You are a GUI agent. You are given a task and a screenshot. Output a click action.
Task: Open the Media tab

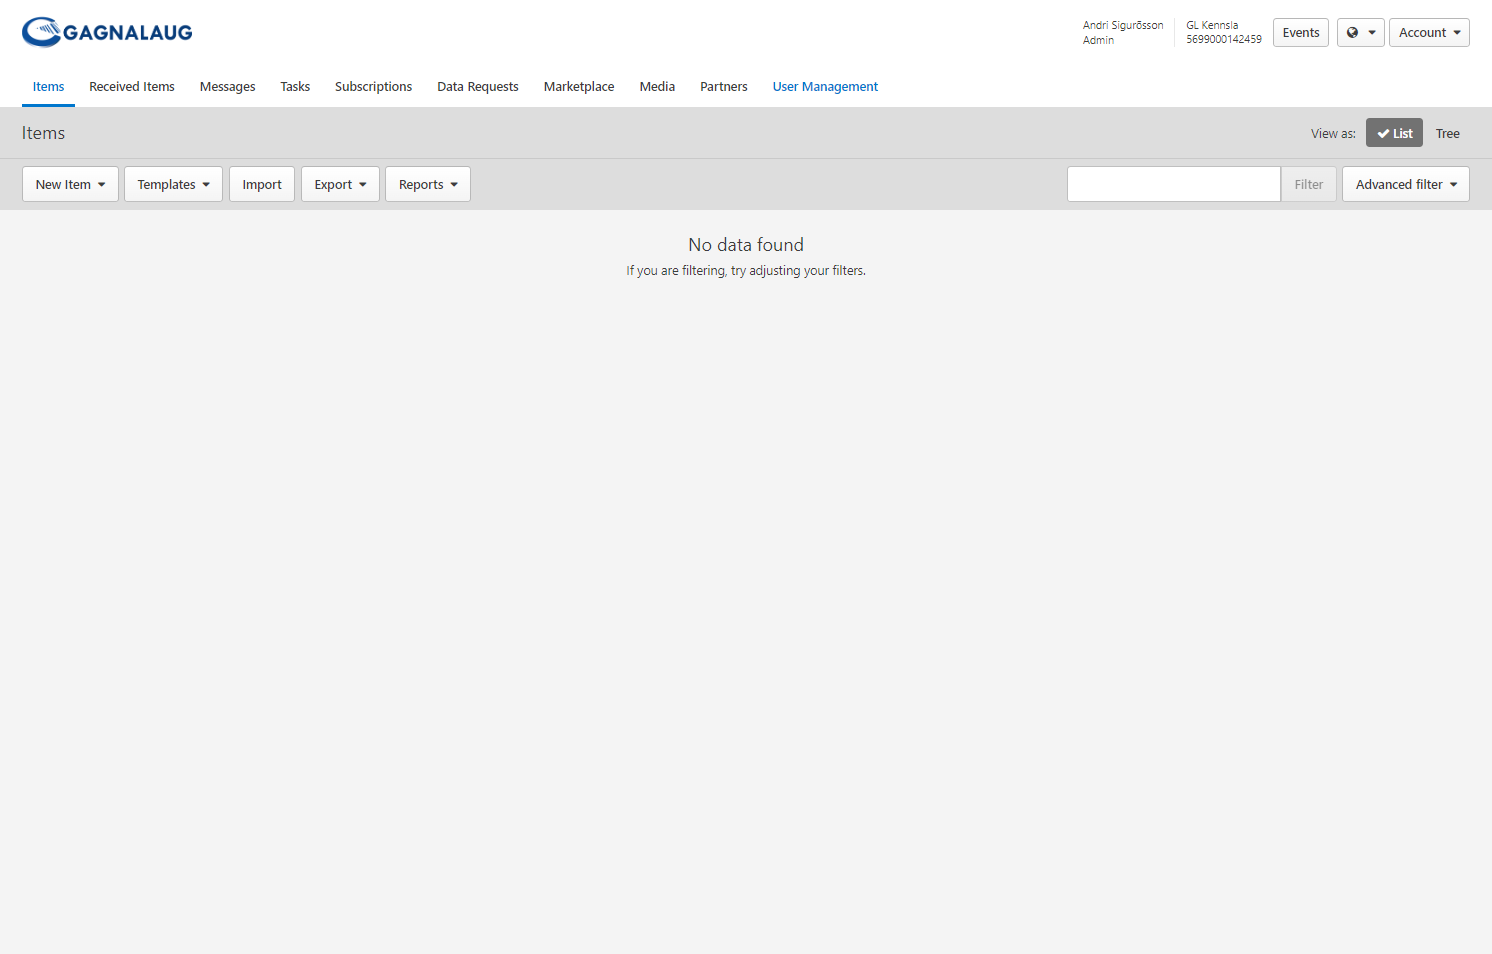(657, 87)
